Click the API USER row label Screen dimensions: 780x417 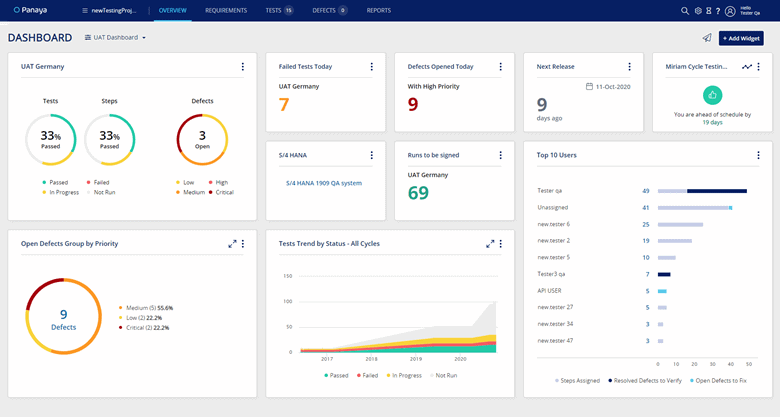click(x=549, y=291)
